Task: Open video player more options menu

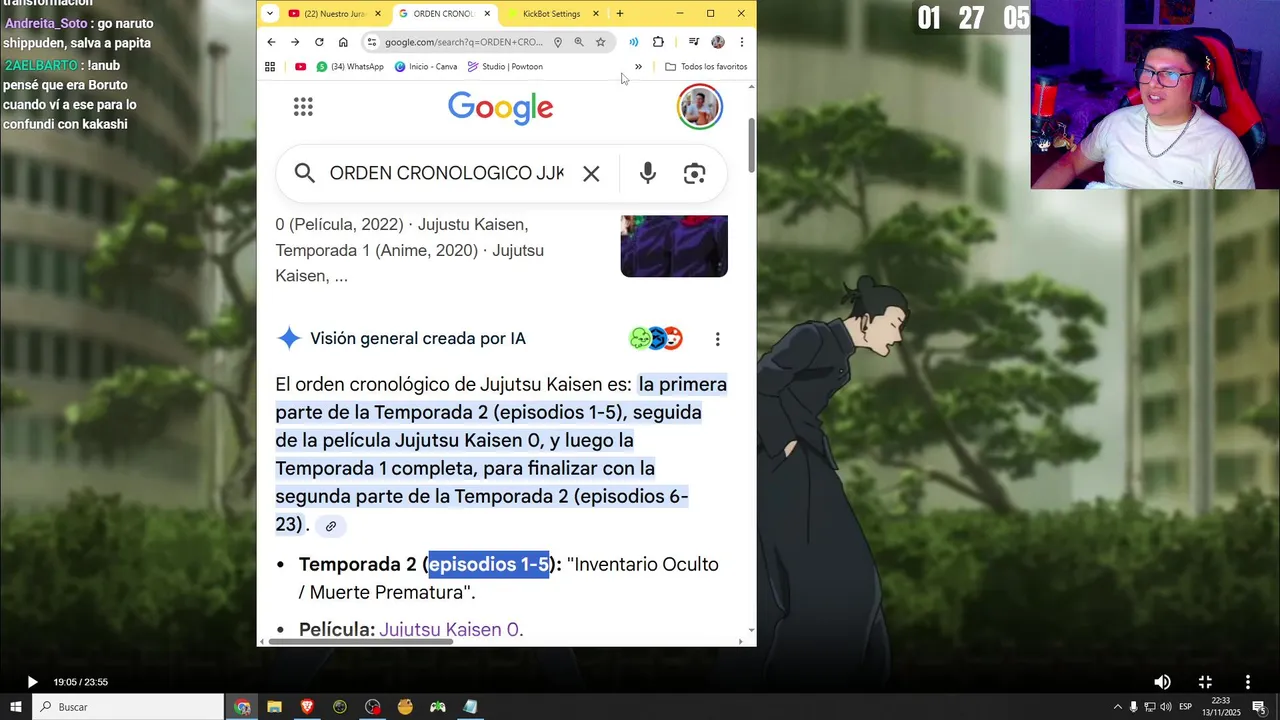Action: click(1247, 682)
